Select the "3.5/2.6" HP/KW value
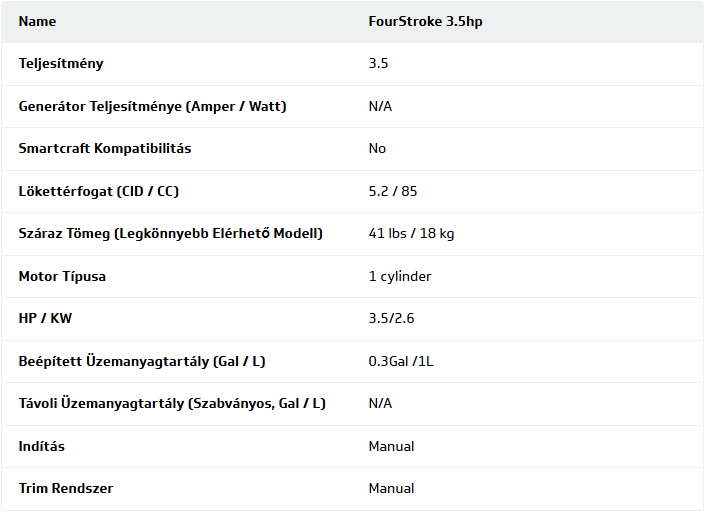708x514 pixels. (x=392, y=318)
